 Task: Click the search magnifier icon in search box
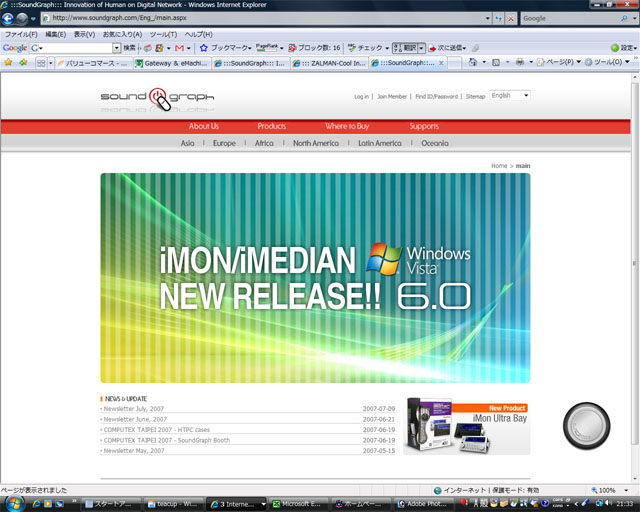pyautogui.click(x=624, y=18)
